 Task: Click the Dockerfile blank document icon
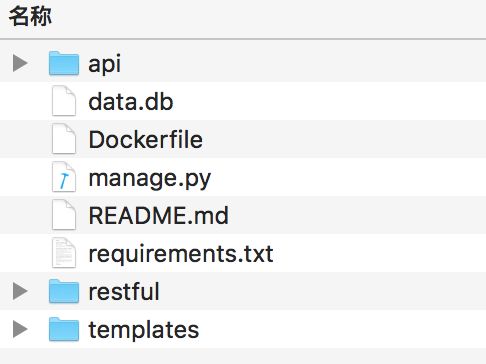(64, 139)
